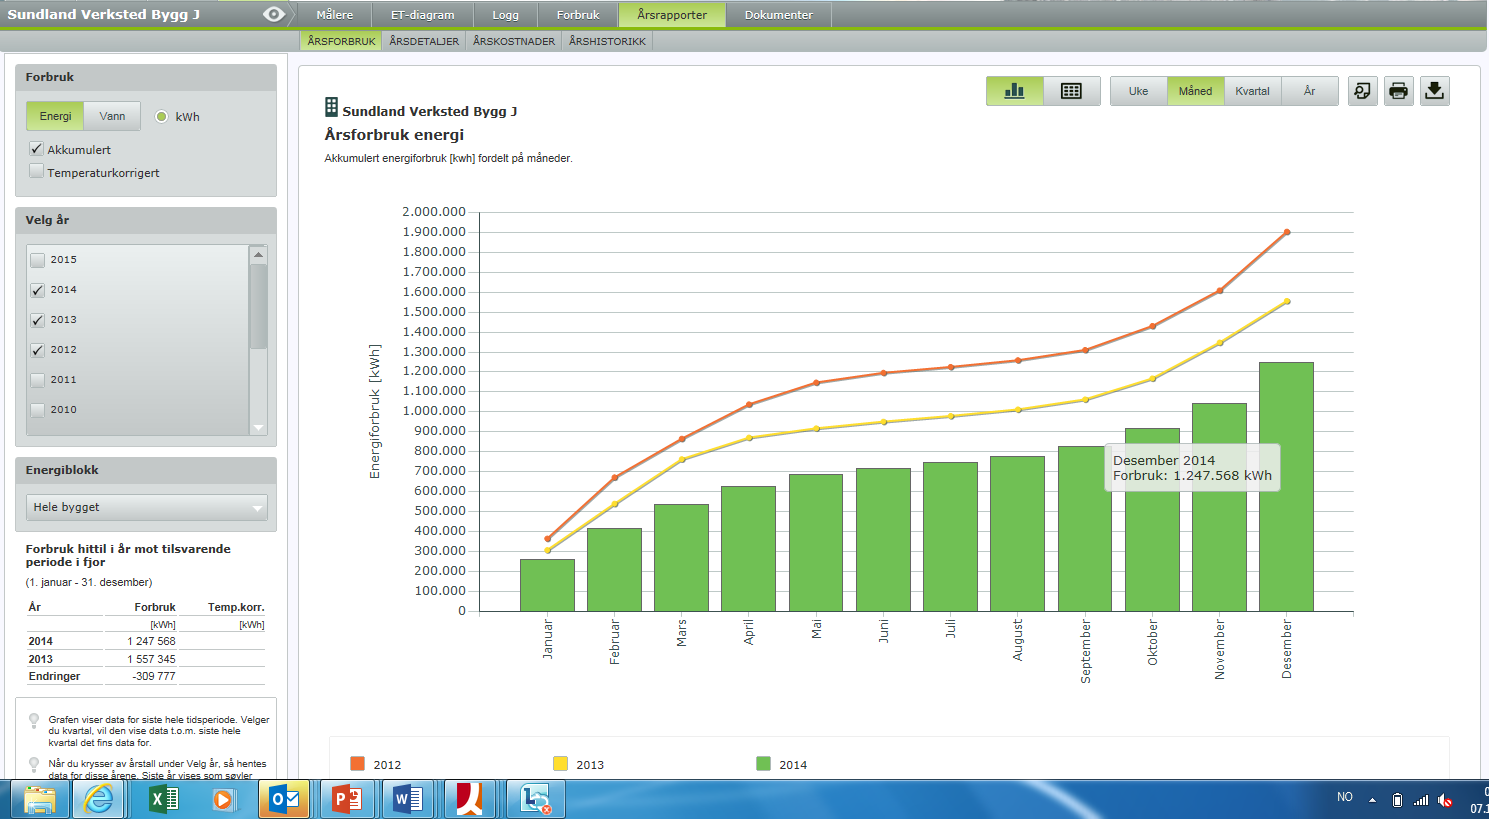1489x819 pixels.
Task: Select the Vann button
Action: tap(112, 116)
